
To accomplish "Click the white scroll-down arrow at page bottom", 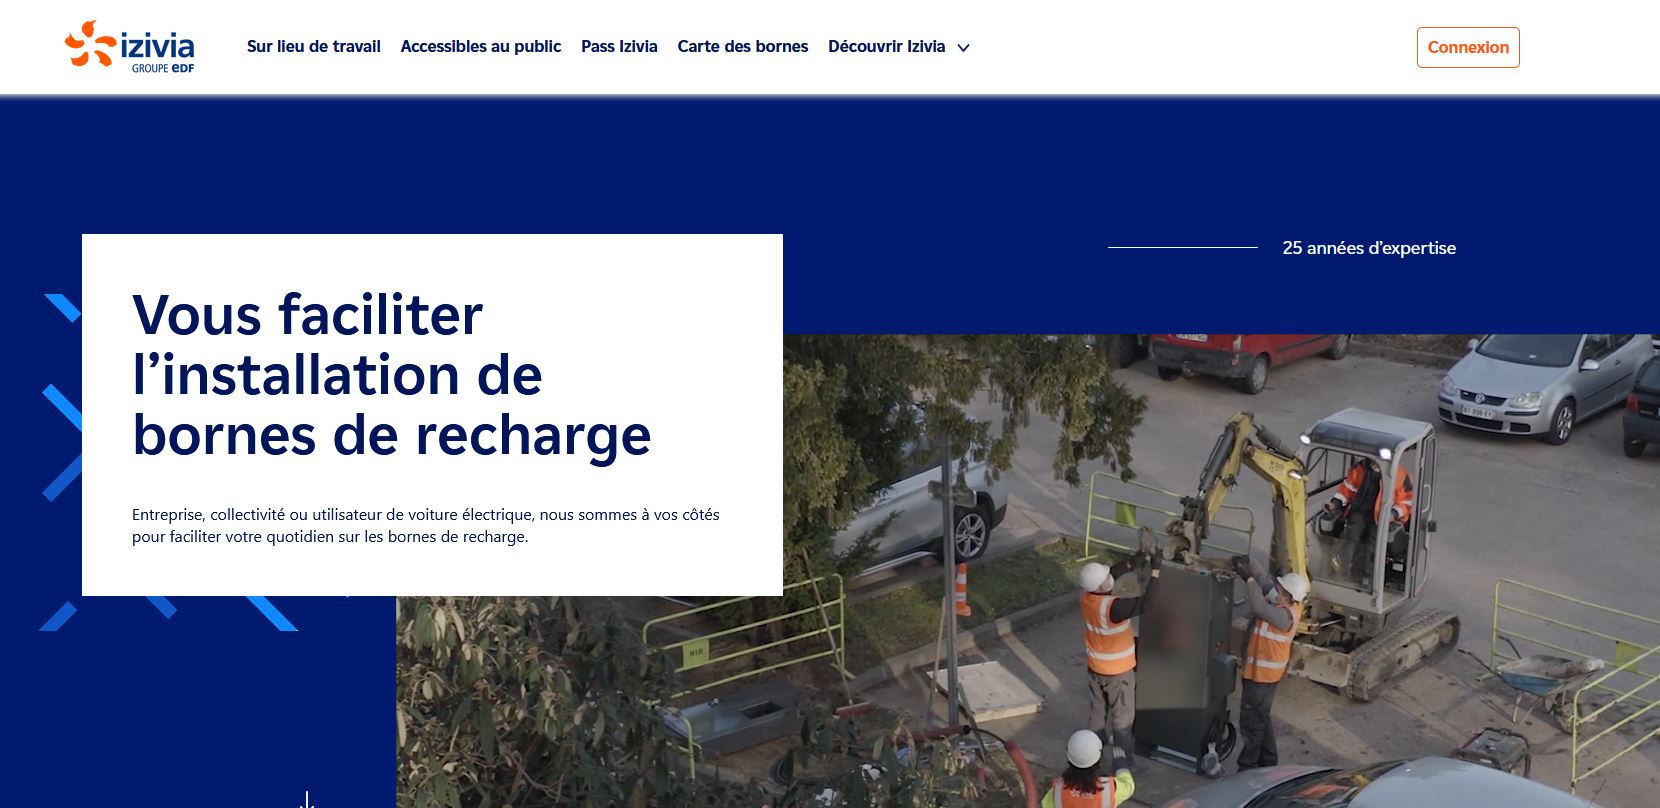I will pyautogui.click(x=307, y=800).
